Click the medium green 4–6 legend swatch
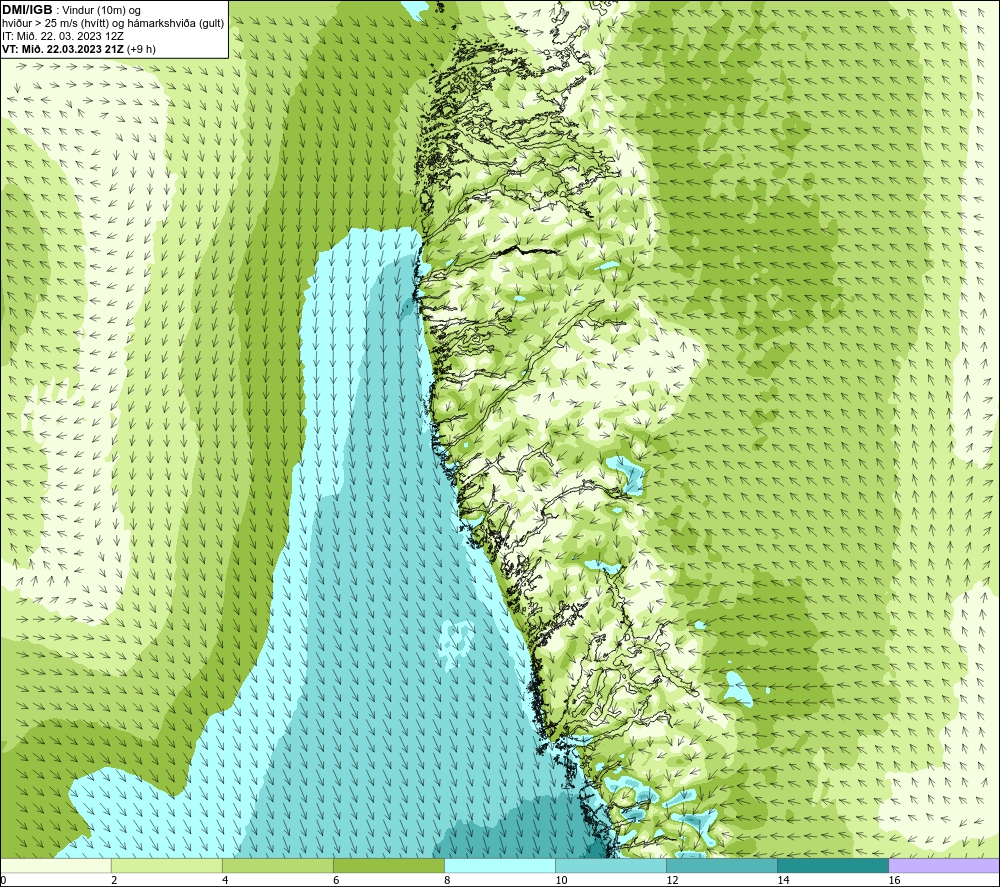Image resolution: width=1000 pixels, height=887 pixels. tap(277, 866)
